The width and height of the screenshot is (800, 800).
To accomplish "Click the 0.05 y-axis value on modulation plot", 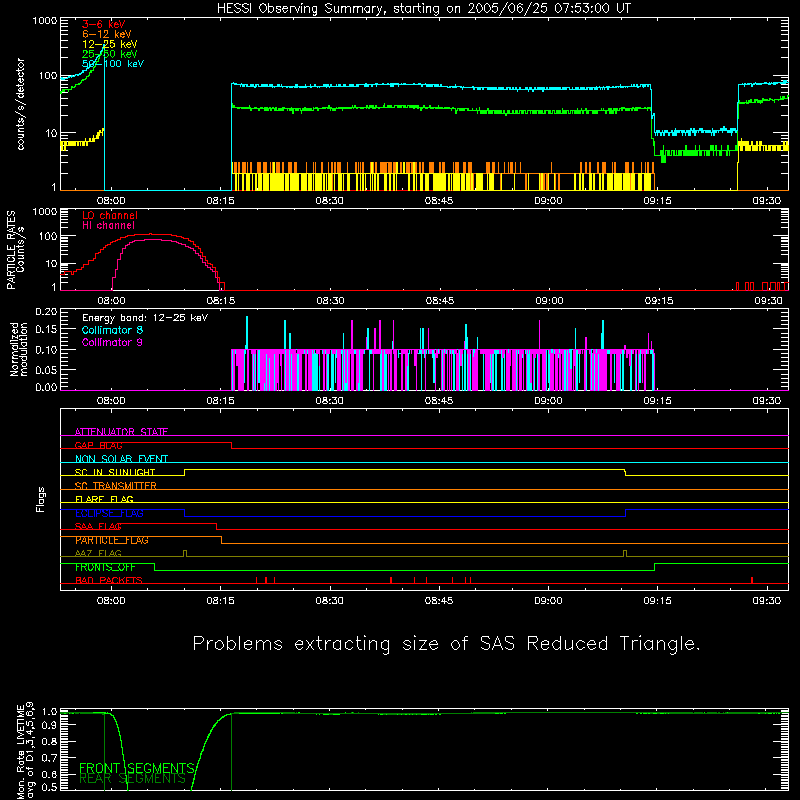I will click(46, 369).
